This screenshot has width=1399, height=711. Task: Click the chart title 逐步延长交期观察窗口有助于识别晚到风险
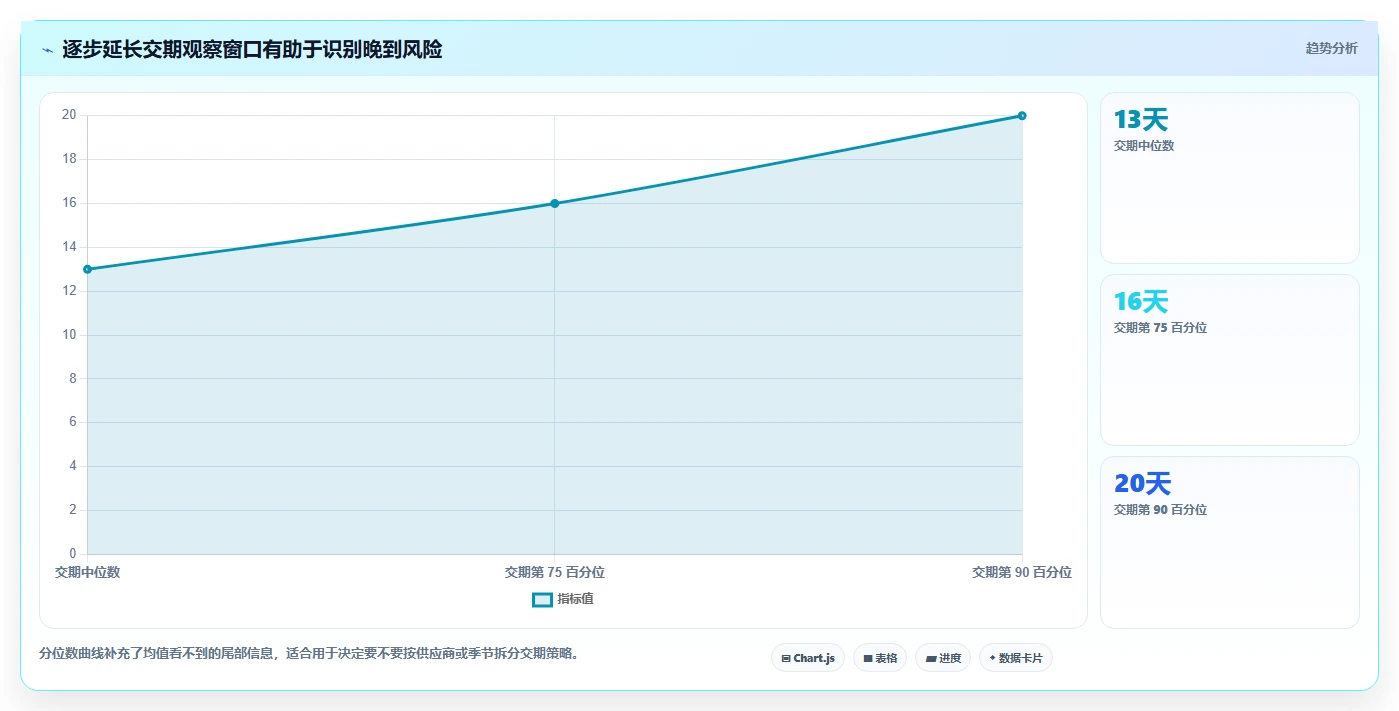pyautogui.click(x=252, y=49)
